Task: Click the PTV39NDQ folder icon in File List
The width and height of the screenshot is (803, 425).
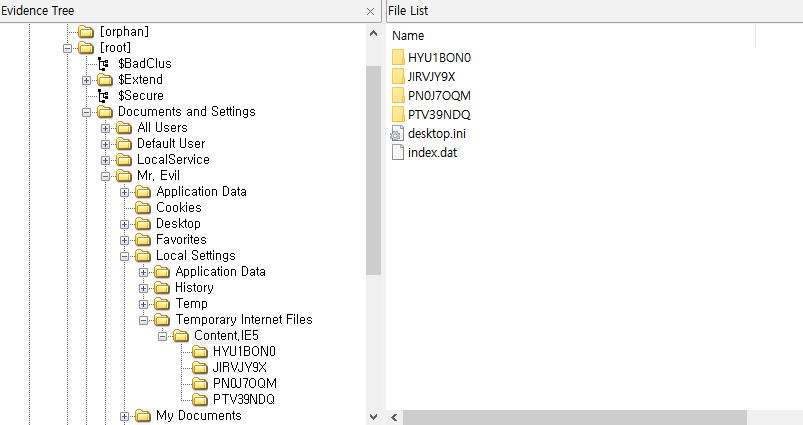Action: (x=398, y=114)
